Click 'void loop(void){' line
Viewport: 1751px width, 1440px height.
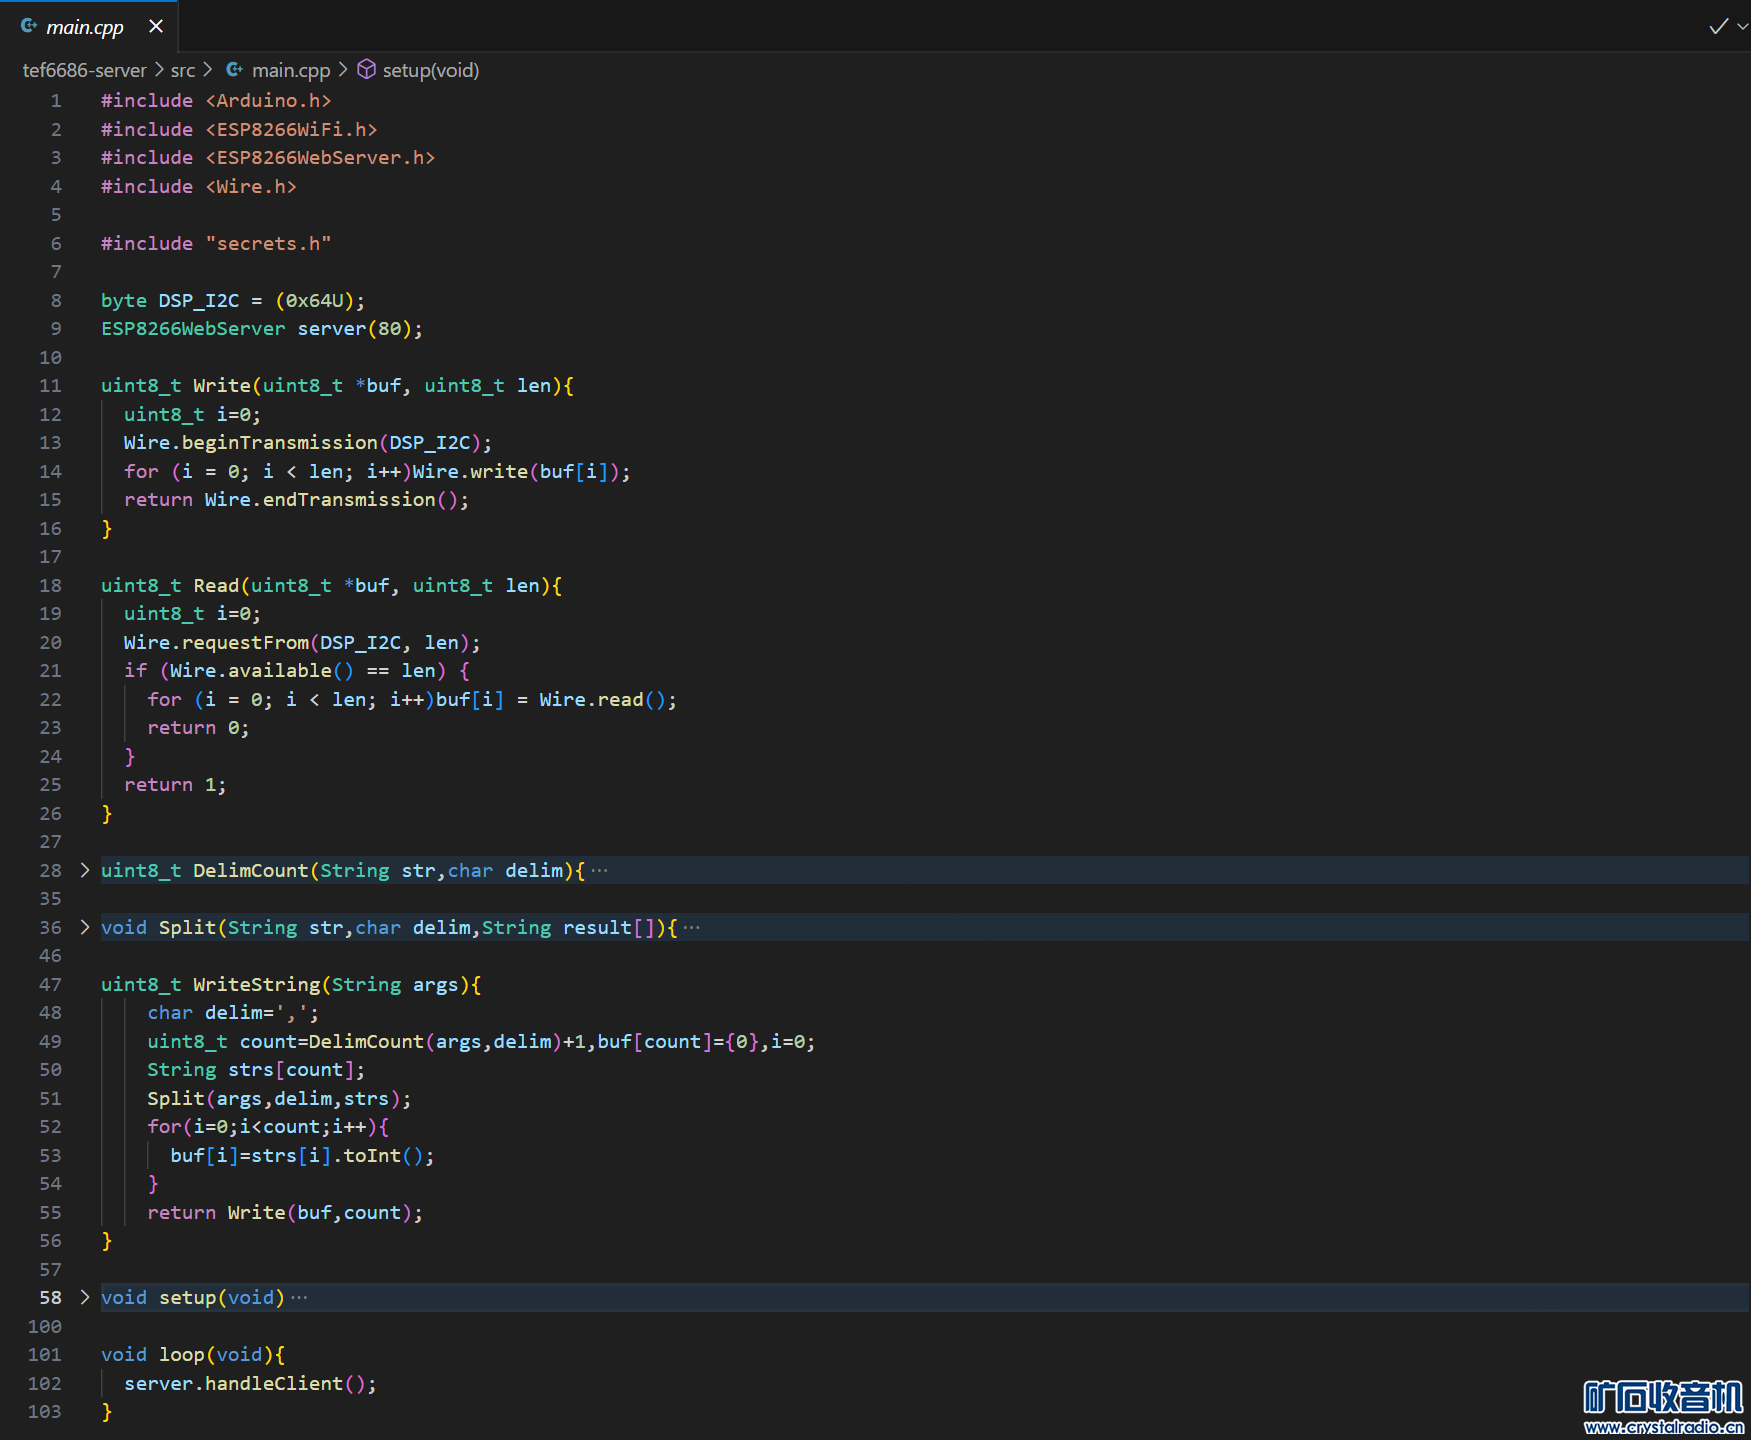[x=193, y=1355]
